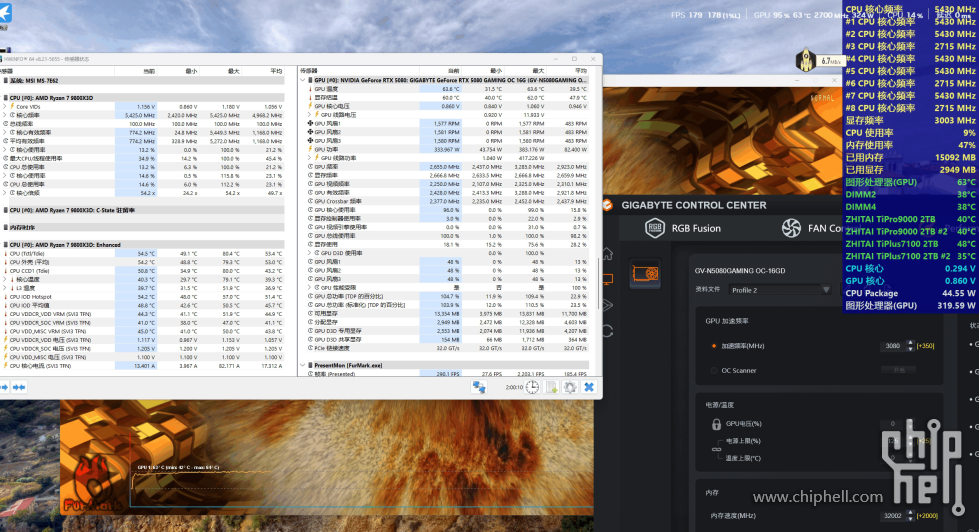Click the rocket booster desktop widget icon
This screenshot has width=979, height=532.
click(806, 61)
